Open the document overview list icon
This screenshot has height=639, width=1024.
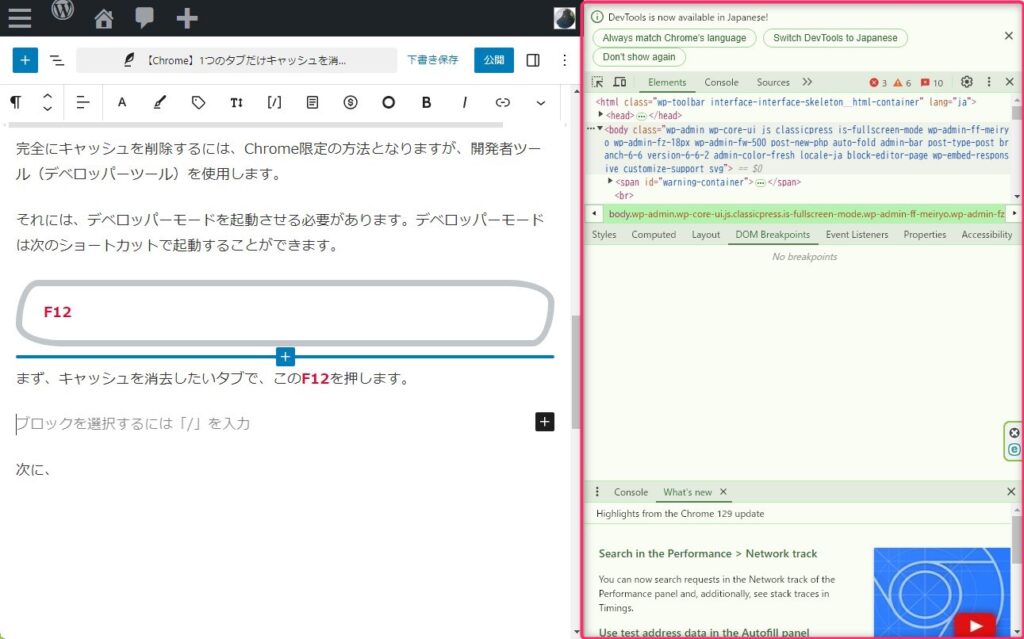click(57, 60)
